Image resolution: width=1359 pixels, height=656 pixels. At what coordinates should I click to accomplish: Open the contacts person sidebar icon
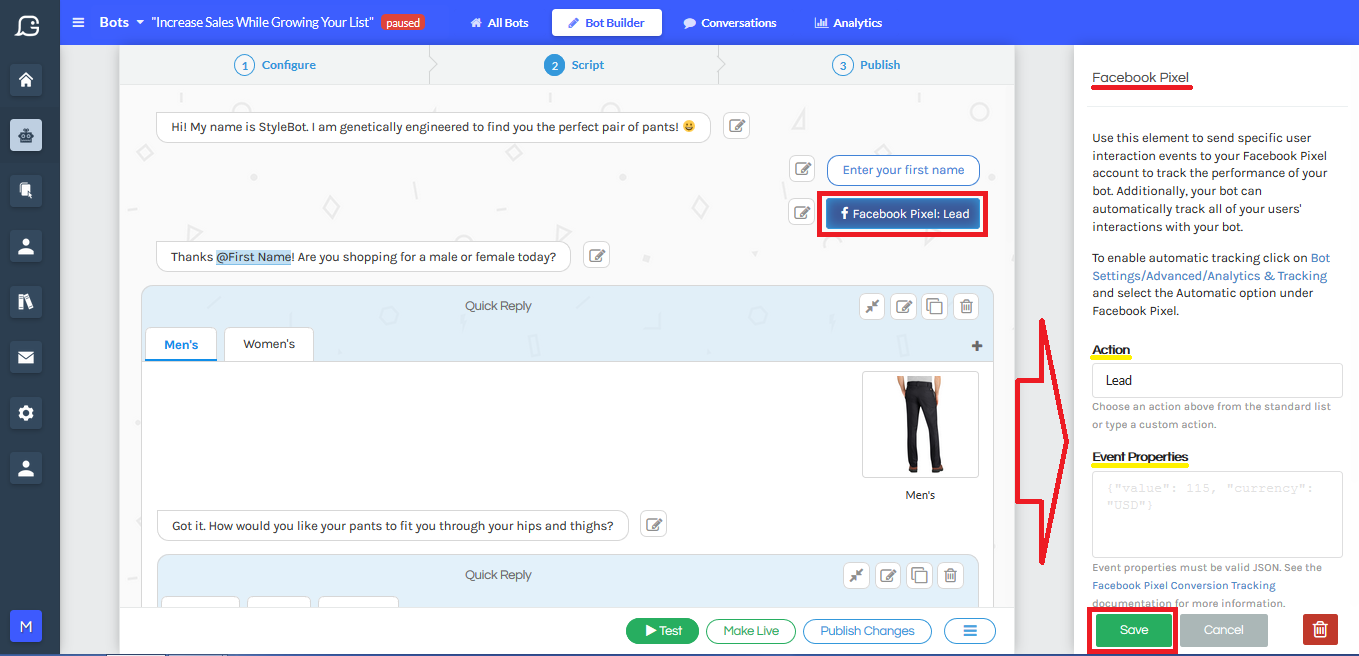[x=26, y=247]
